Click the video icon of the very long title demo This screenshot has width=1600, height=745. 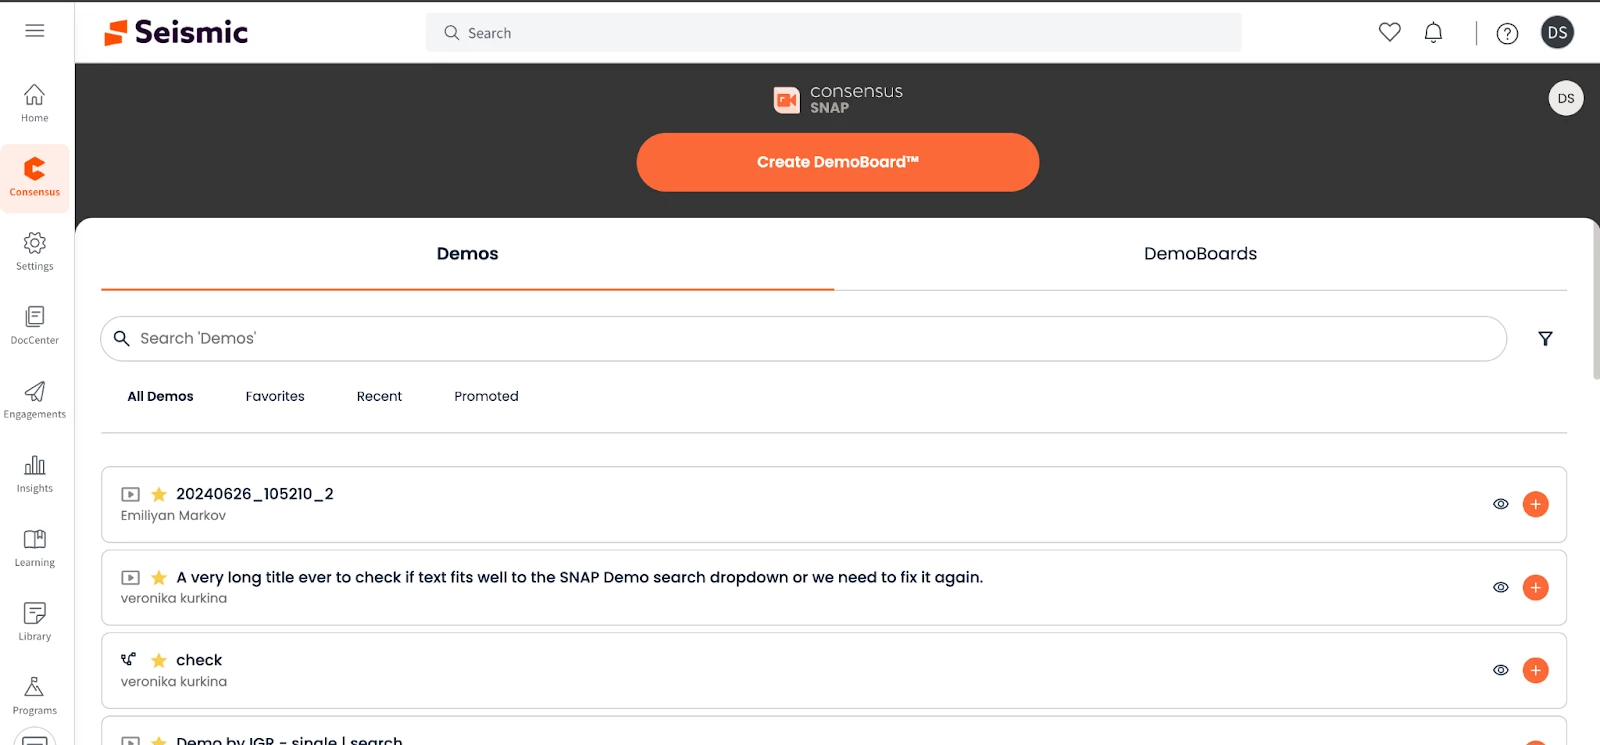point(130,577)
